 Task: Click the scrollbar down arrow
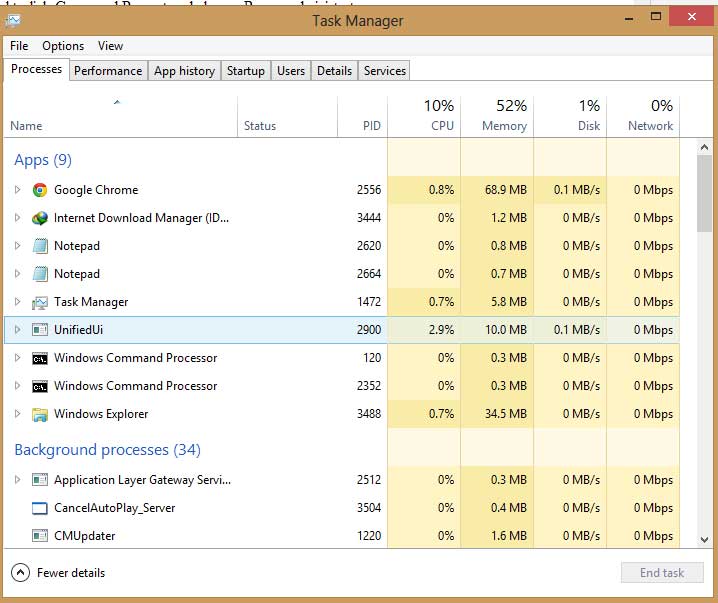pos(704,540)
